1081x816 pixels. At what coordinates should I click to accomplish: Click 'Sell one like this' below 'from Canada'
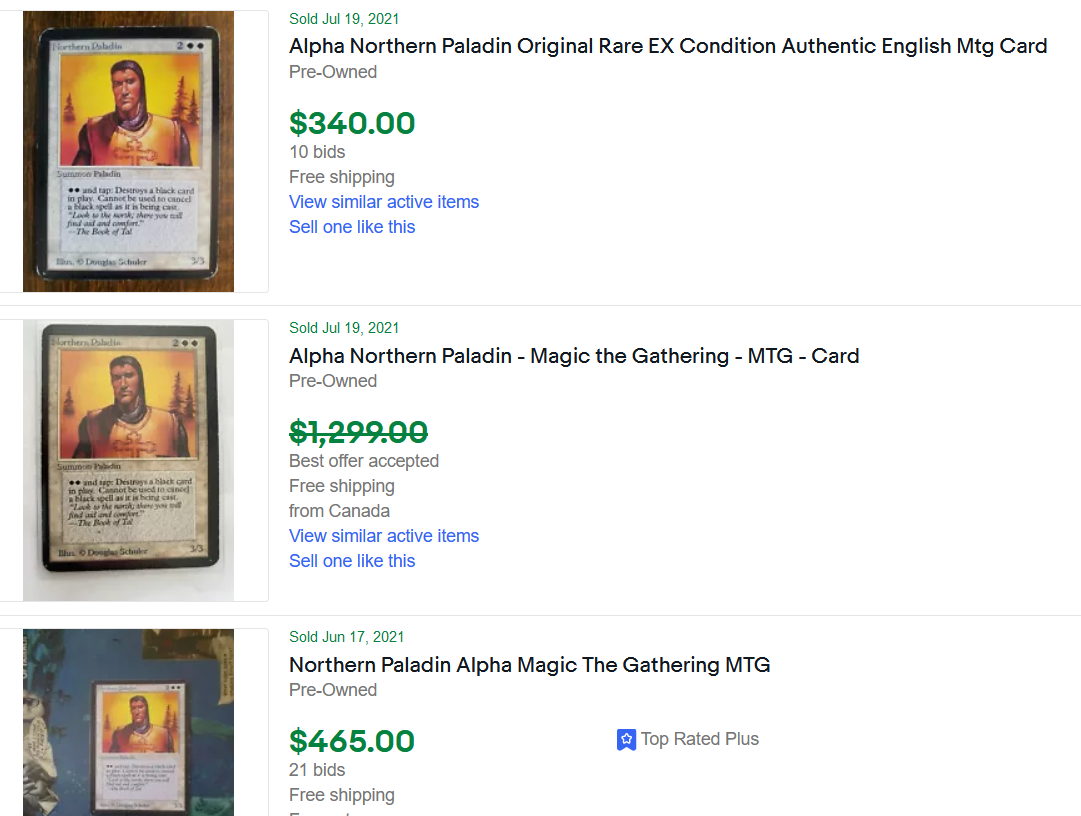352,561
